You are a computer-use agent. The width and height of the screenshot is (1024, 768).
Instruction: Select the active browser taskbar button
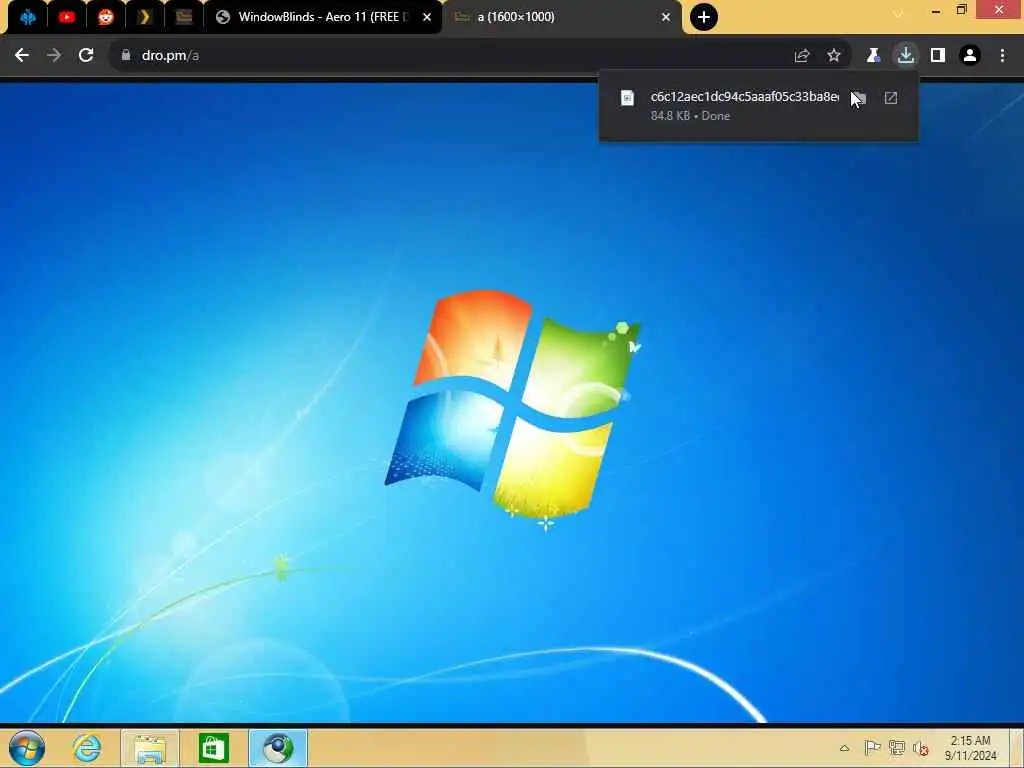[x=278, y=748]
